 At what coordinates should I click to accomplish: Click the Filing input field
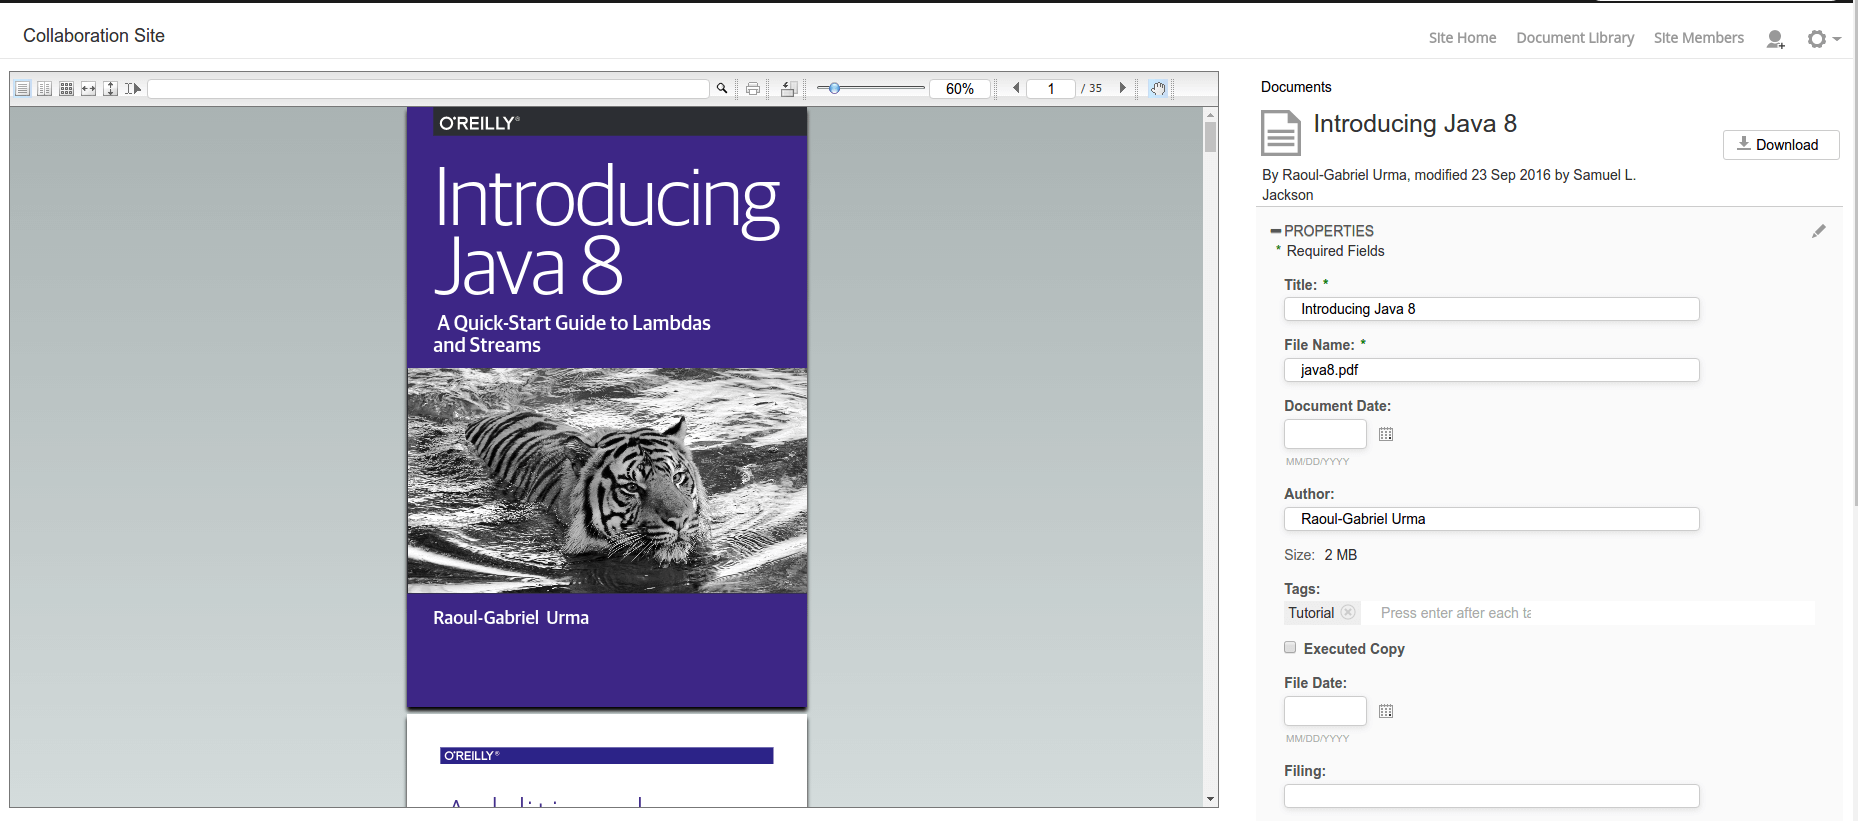click(1491, 796)
